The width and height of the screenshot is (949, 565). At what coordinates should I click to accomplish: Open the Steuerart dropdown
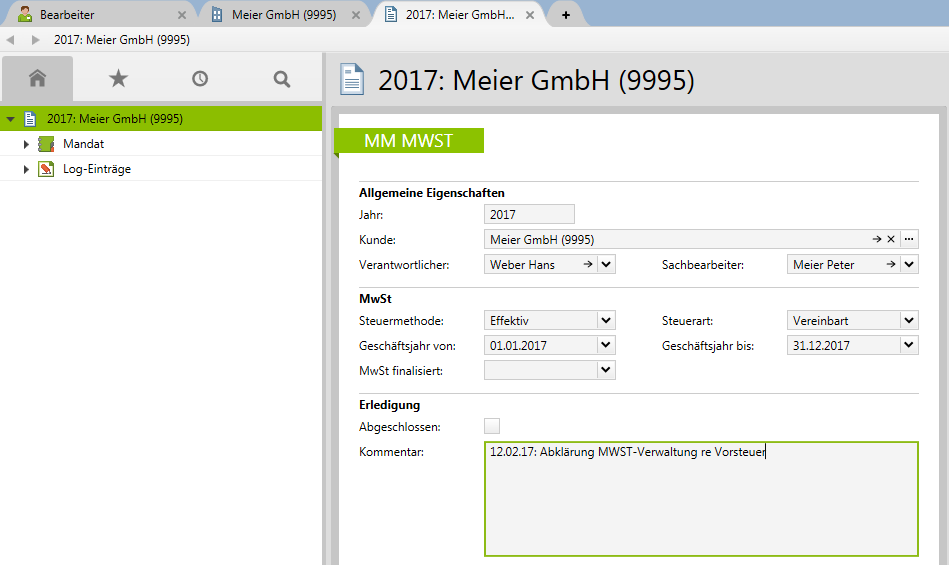909,320
